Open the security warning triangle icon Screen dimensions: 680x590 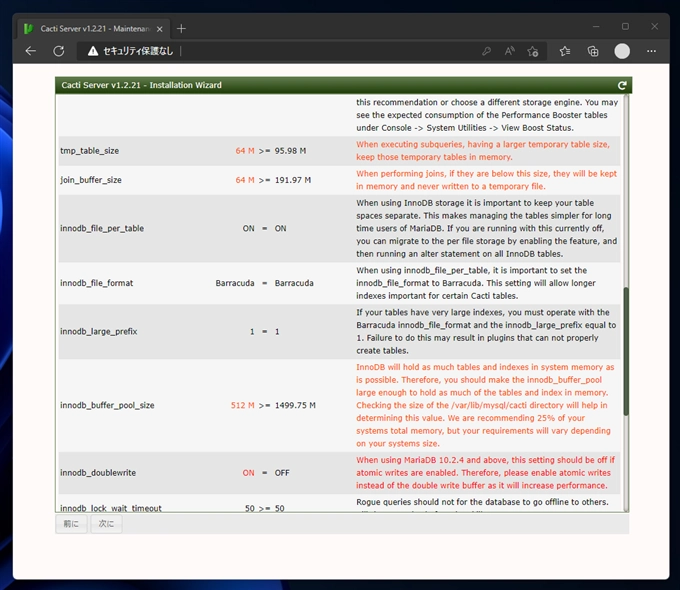[93, 51]
